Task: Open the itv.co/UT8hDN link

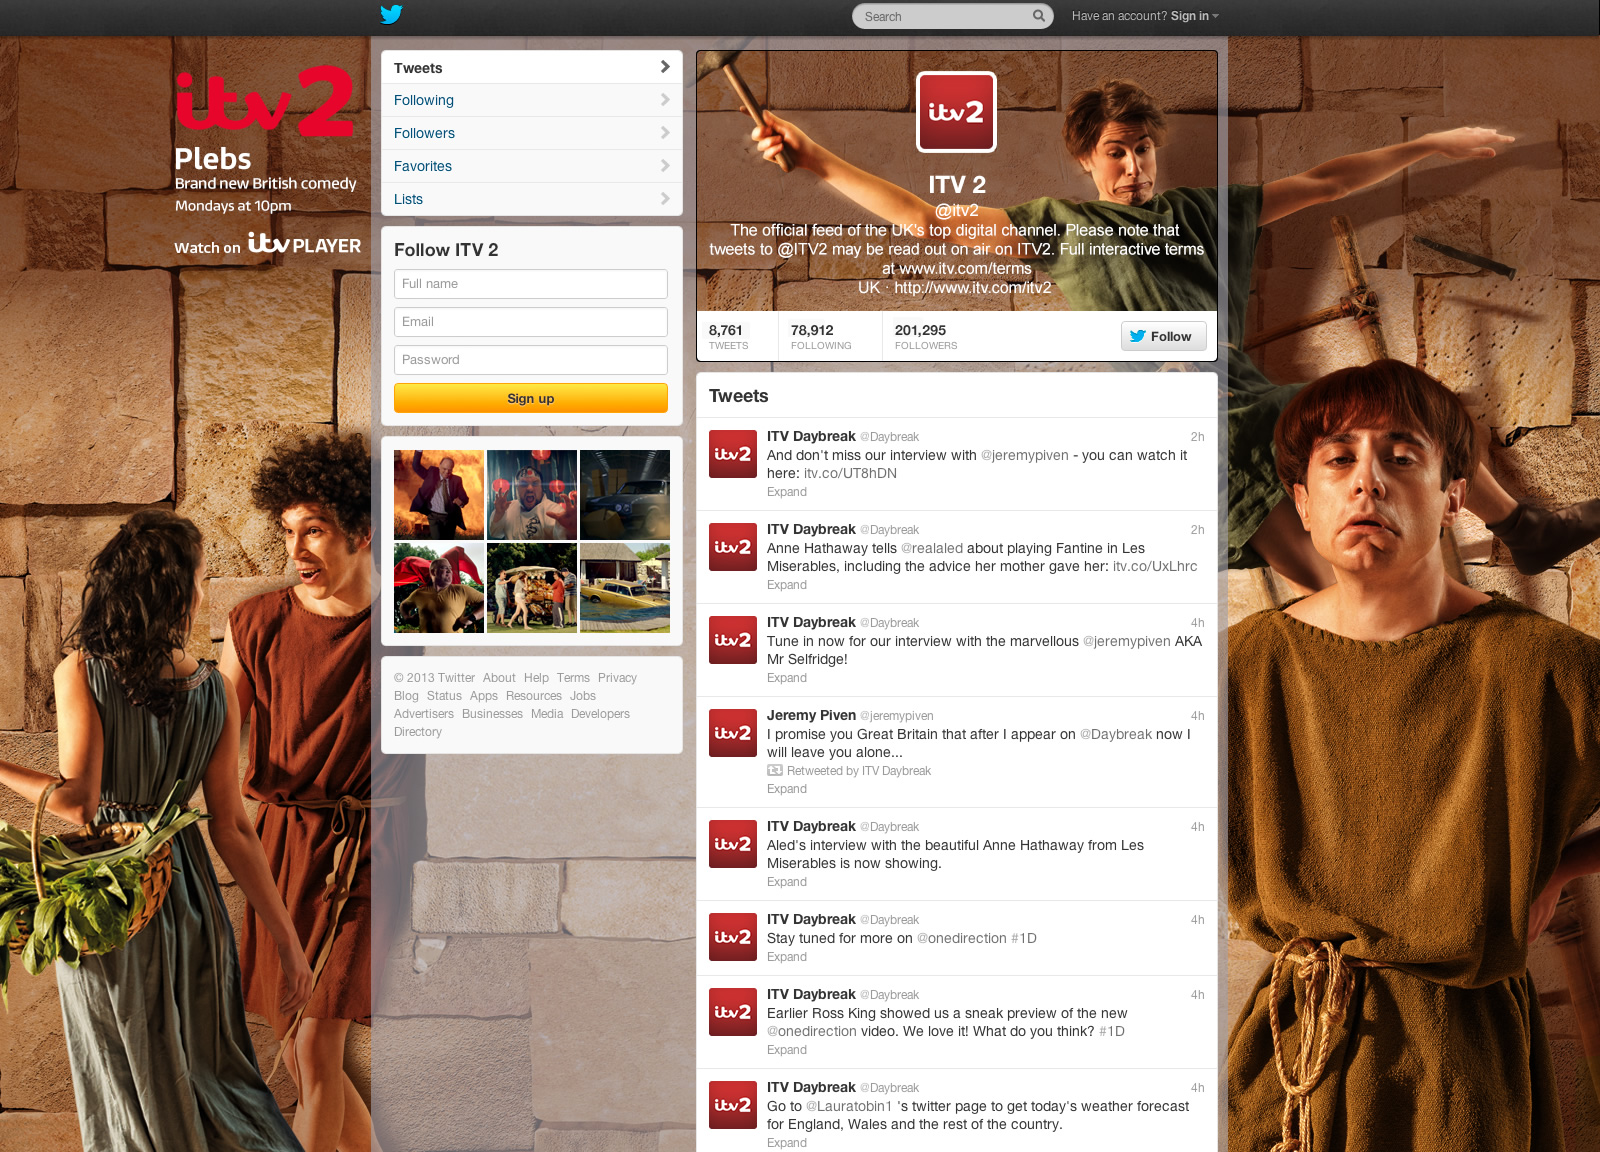Action: click(850, 473)
